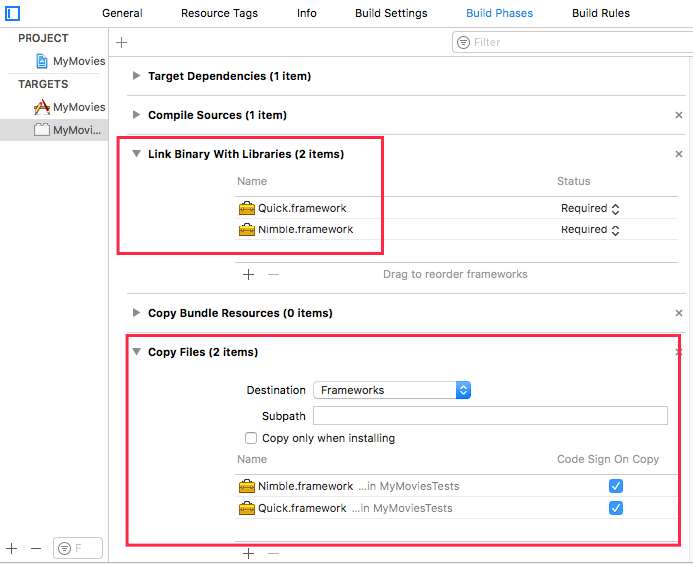693x564 pixels.
Task: Click Nimble.framework icon in Link Binary list
Action: [247, 229]
